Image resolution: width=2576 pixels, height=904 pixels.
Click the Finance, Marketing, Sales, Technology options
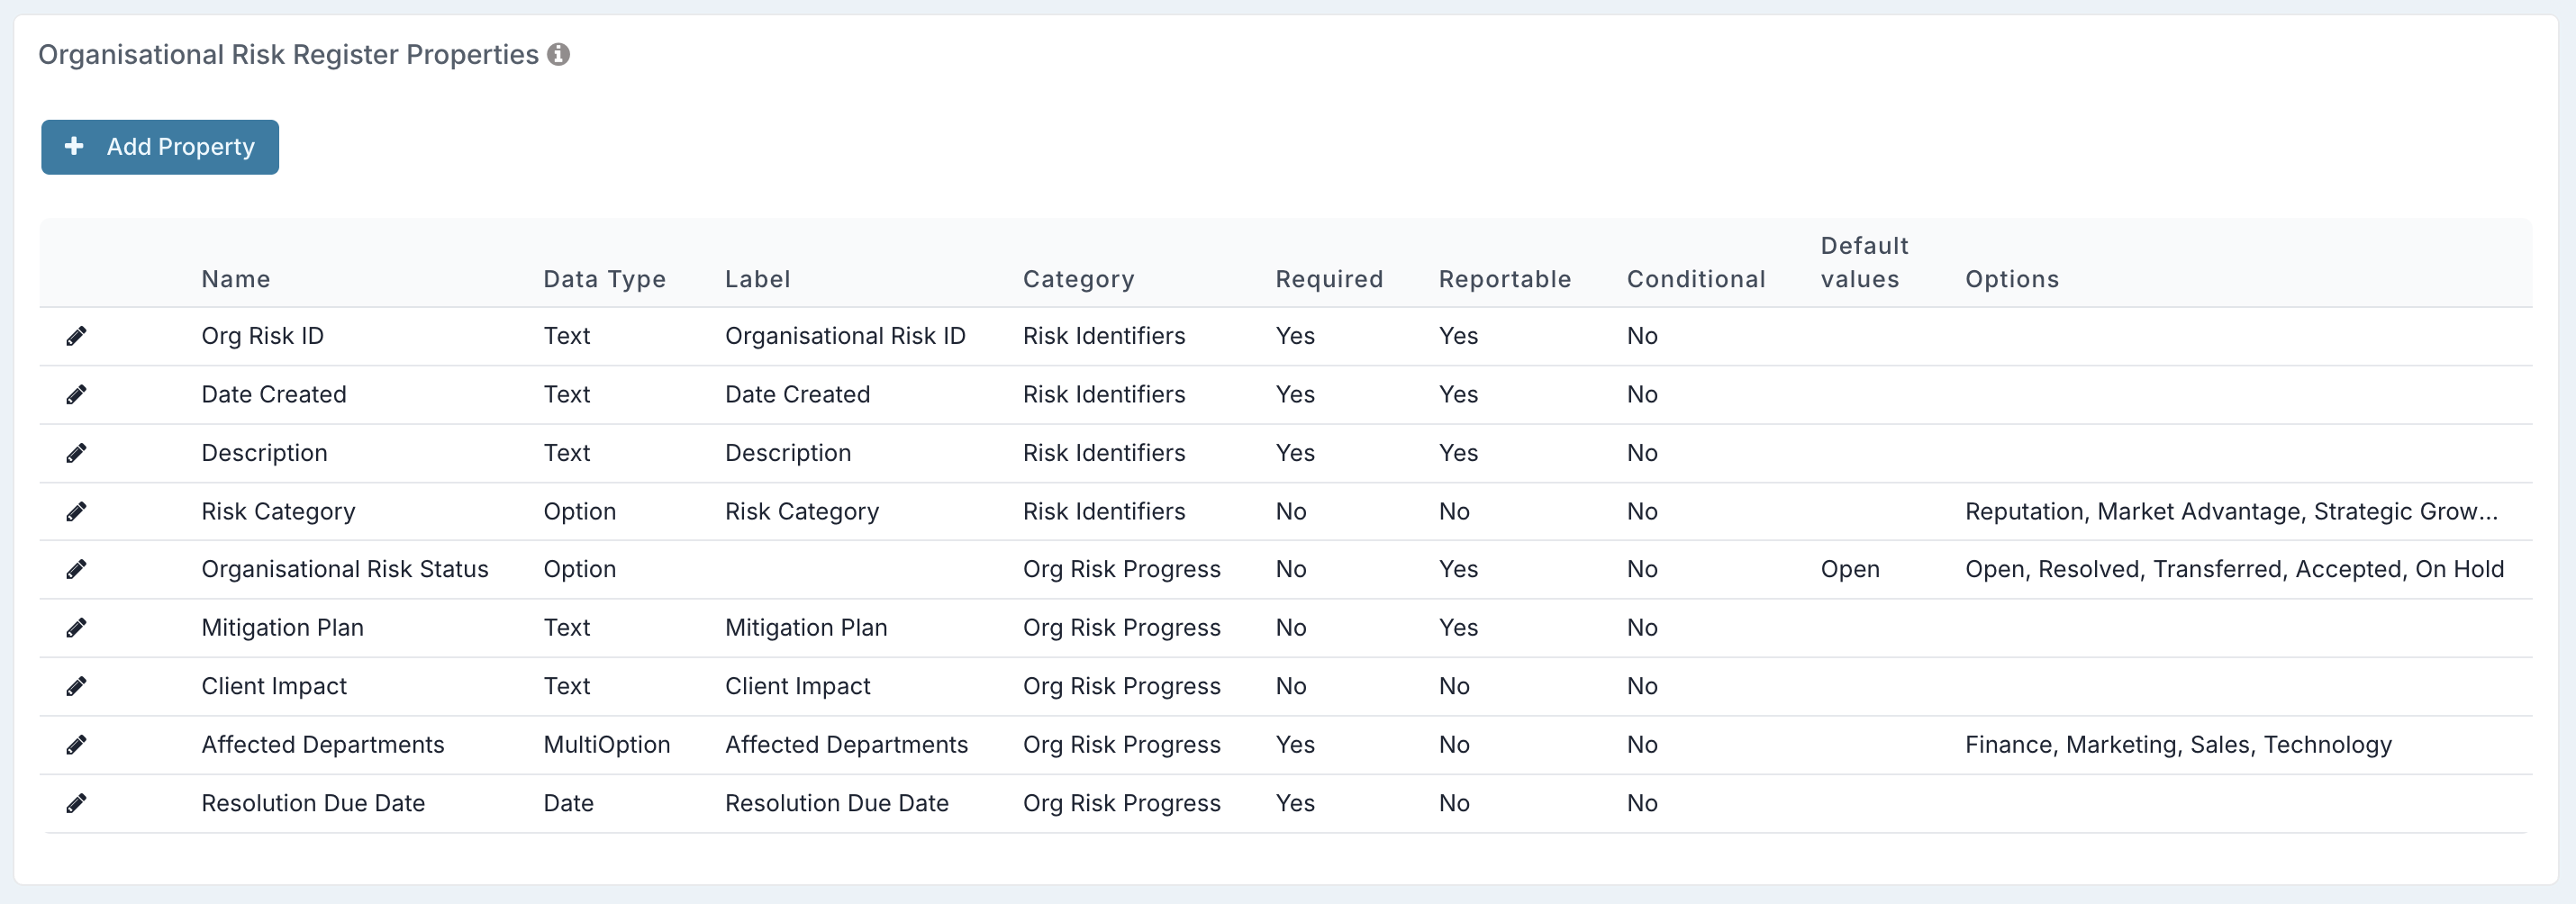(x=2178, y=745)
